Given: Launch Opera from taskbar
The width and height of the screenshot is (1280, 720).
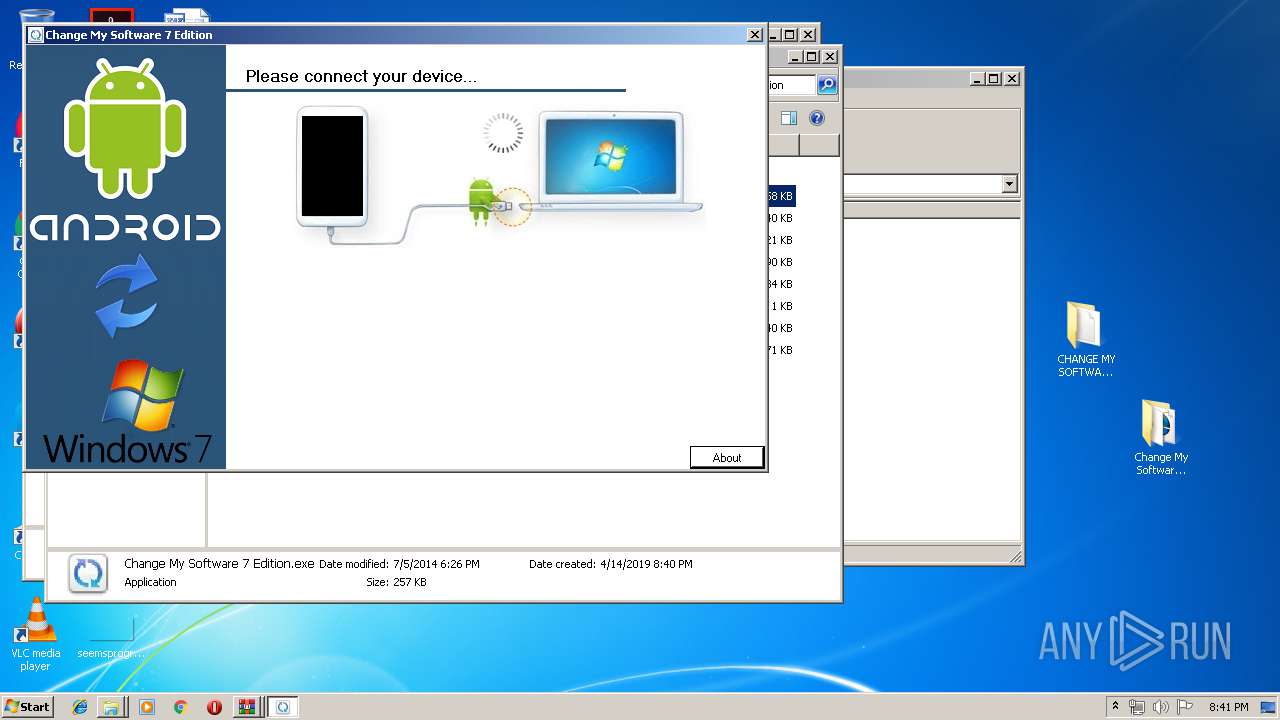Looking at the screenshot, I should [x=214, y=707].
